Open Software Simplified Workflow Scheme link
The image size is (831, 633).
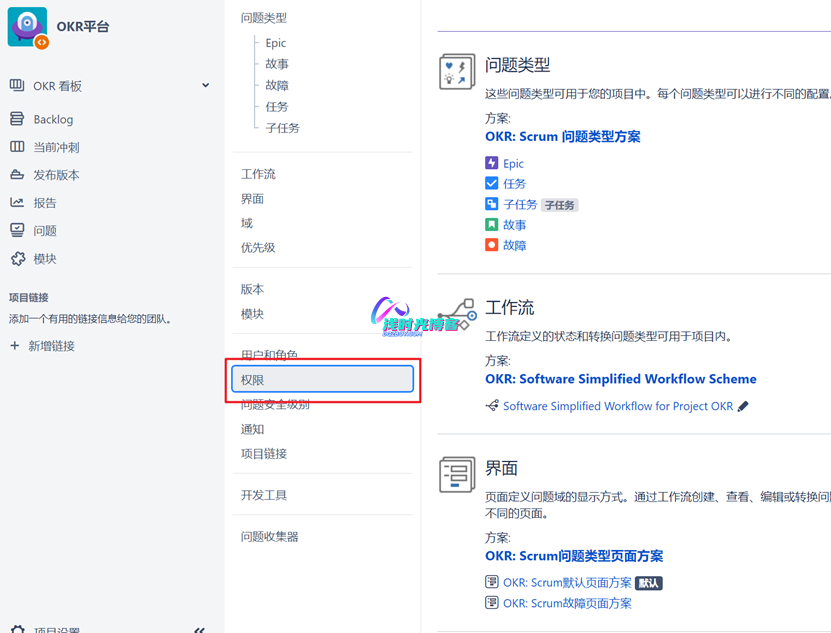click(x=620, y=379)
